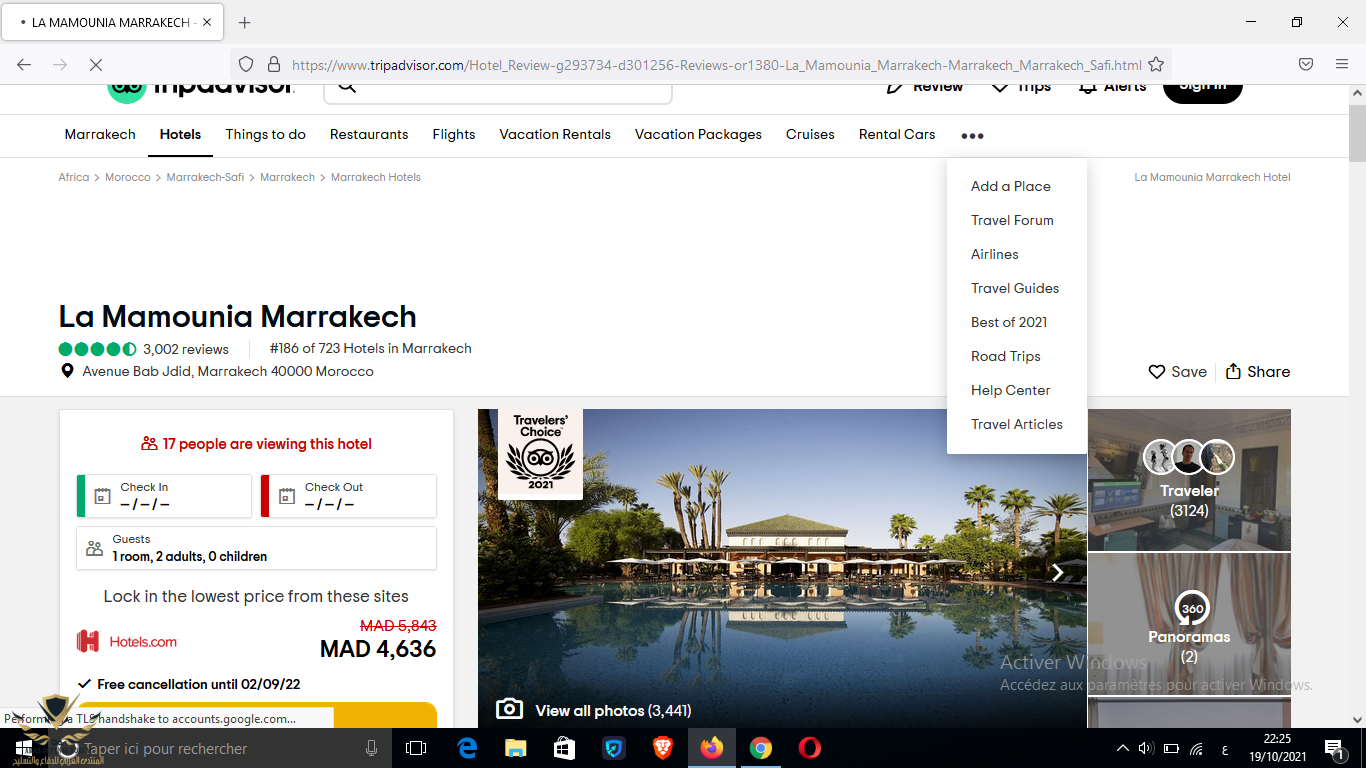Viewport: 1366px width, 768px height.
Task: Open the Traveler photos thumbnail
Action: point(1189,480)
